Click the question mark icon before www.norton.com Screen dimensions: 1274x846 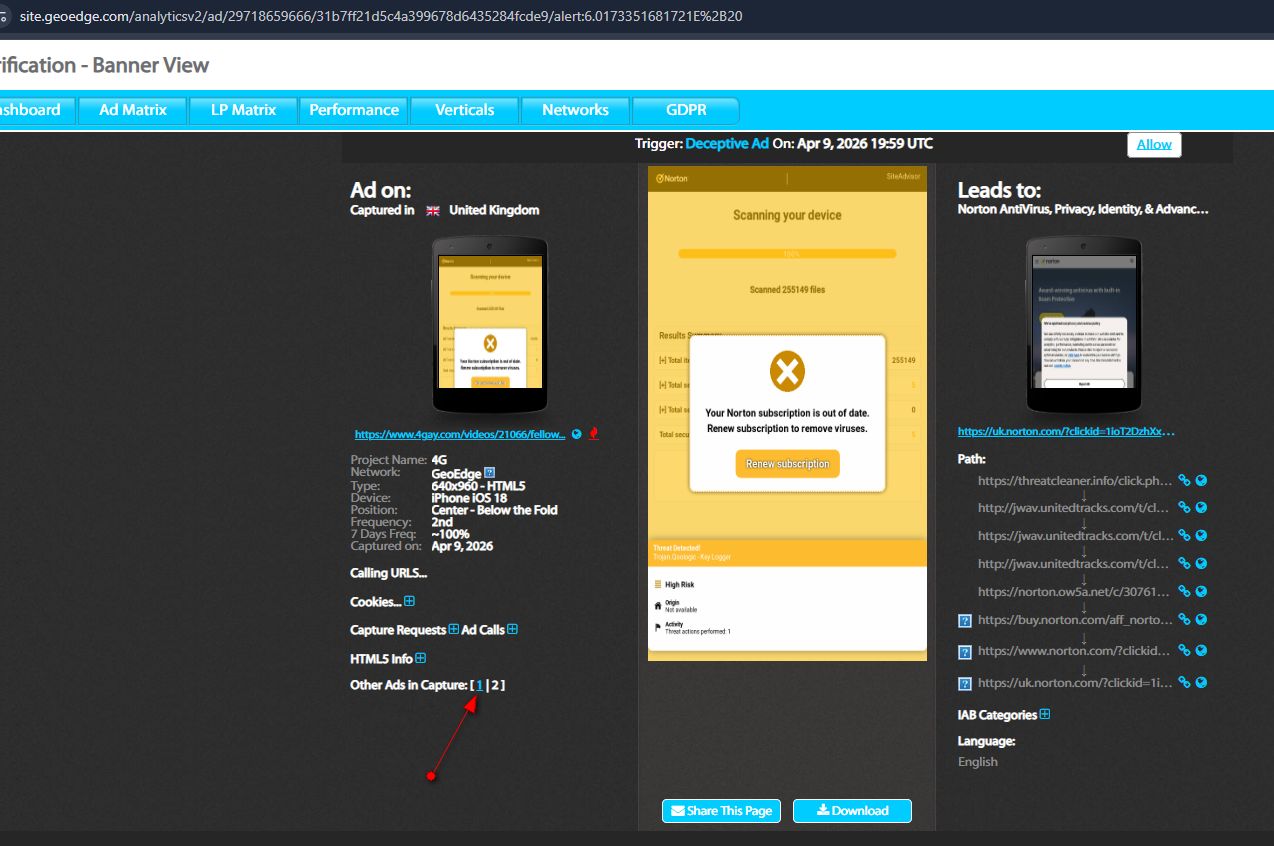(x=965, y=652)
